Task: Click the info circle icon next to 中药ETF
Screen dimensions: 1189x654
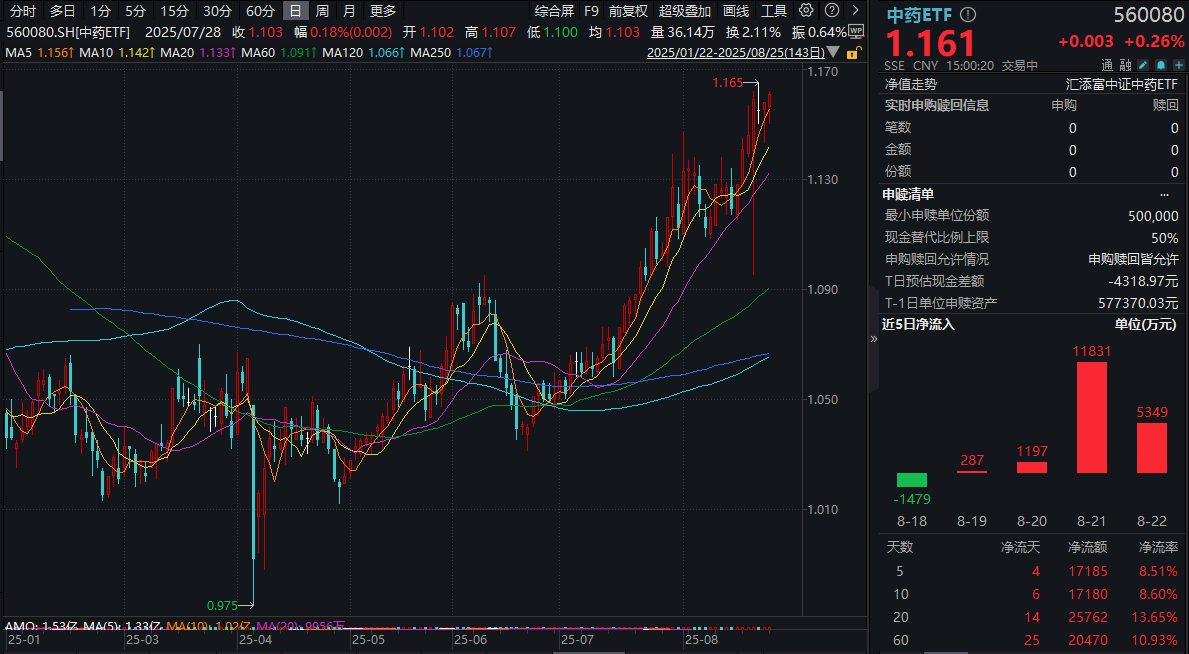Action: click(x=967, y=15)
